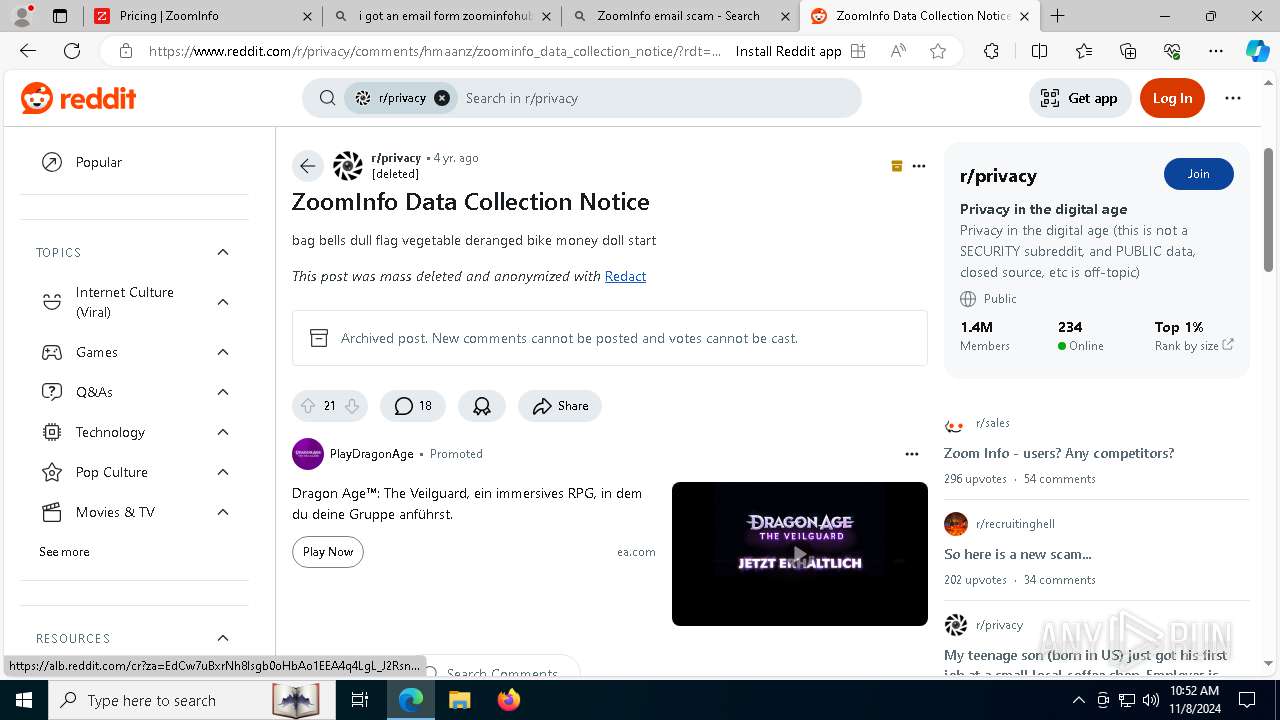
Task: Open the r/privacy title in the post header
Action: click(x=396, y=158)
